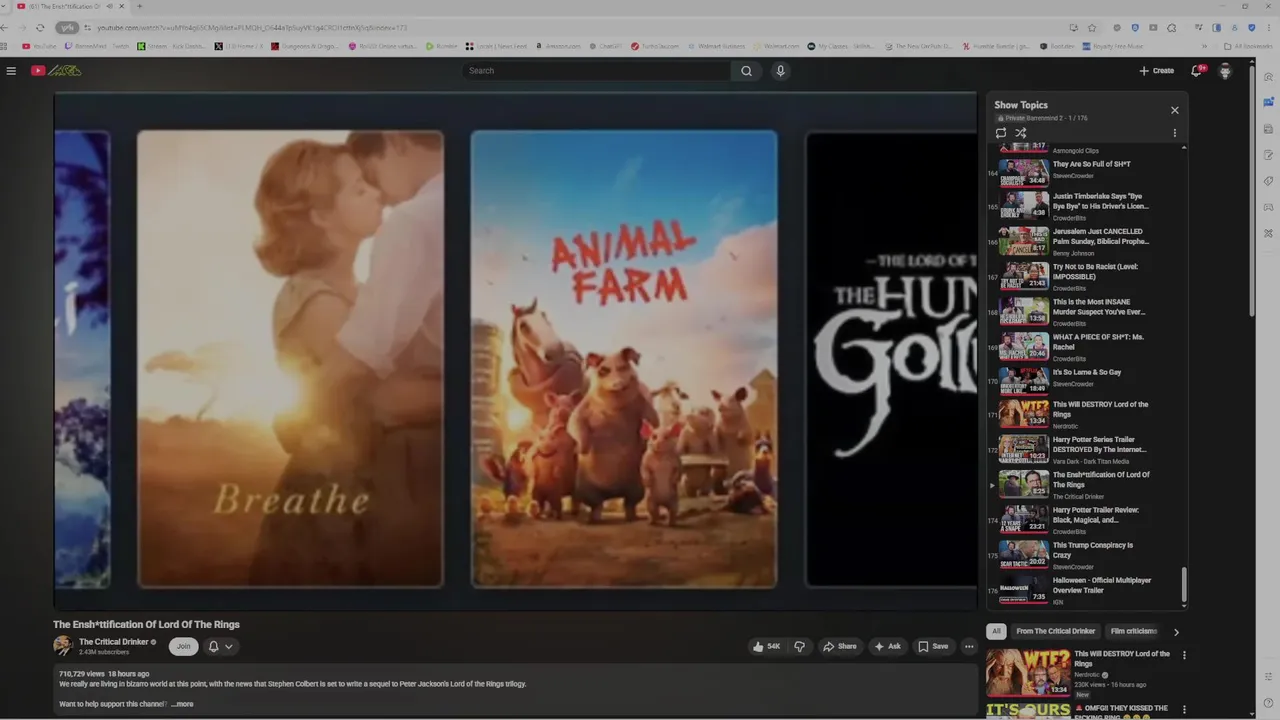
Task: Select 'WHAT A PIECE OF SH*T: Ms. Rachel'
Action: click(x=1085, y=346)
